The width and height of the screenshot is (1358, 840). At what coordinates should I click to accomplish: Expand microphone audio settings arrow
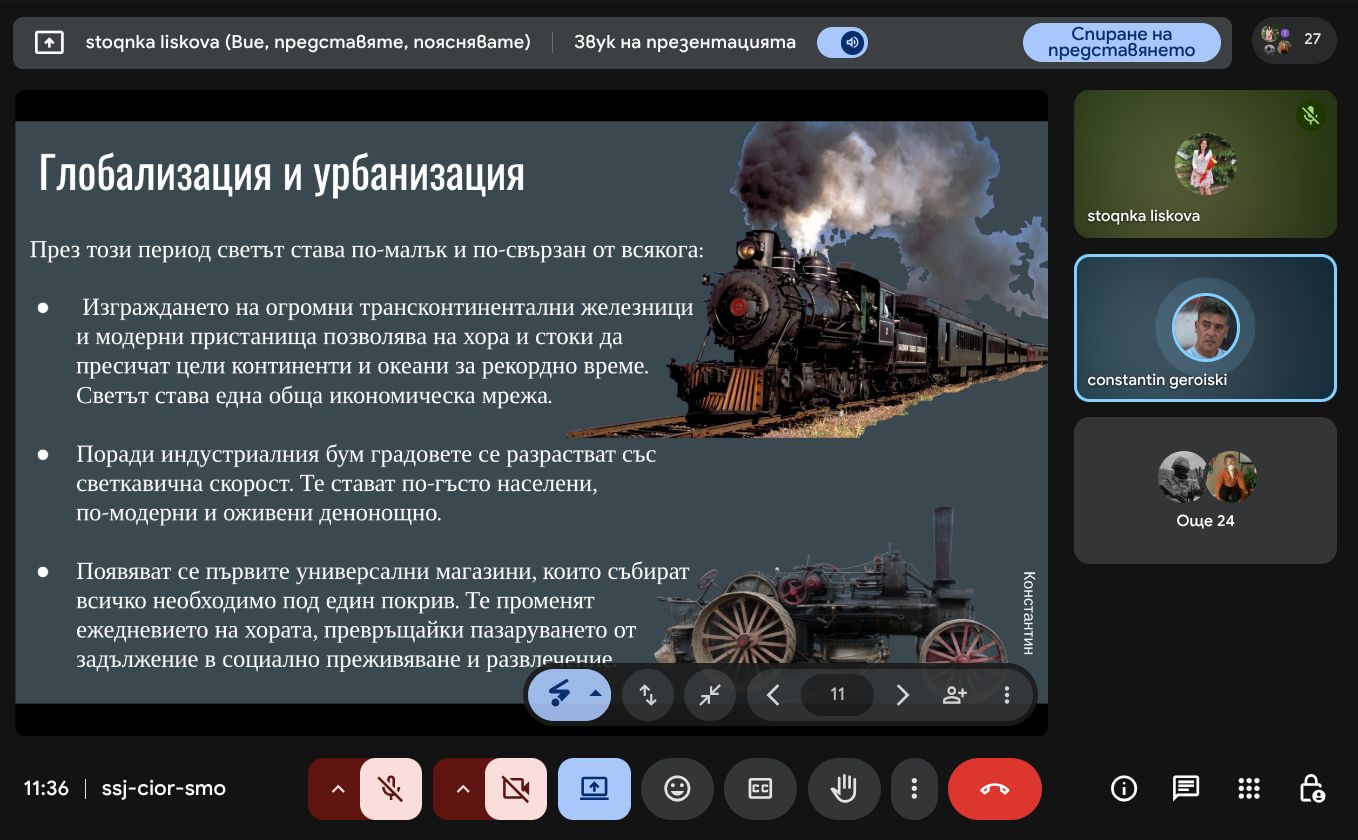(x=338, y=789)
